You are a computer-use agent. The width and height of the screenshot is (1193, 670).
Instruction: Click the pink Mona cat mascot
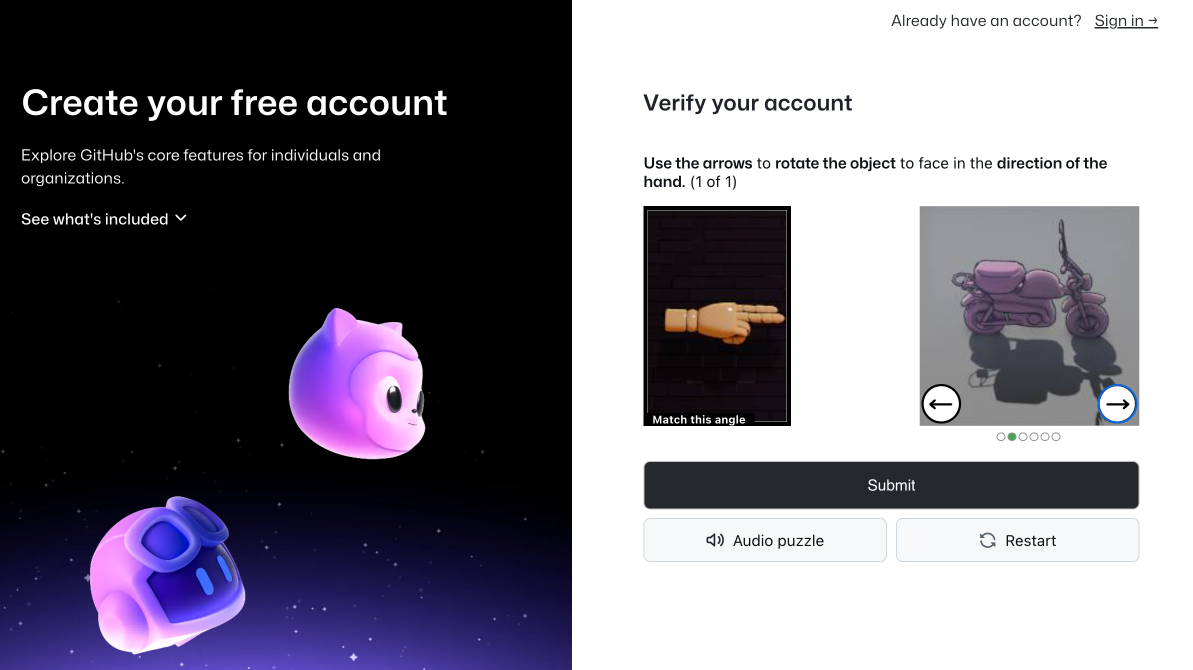point(358,384)
